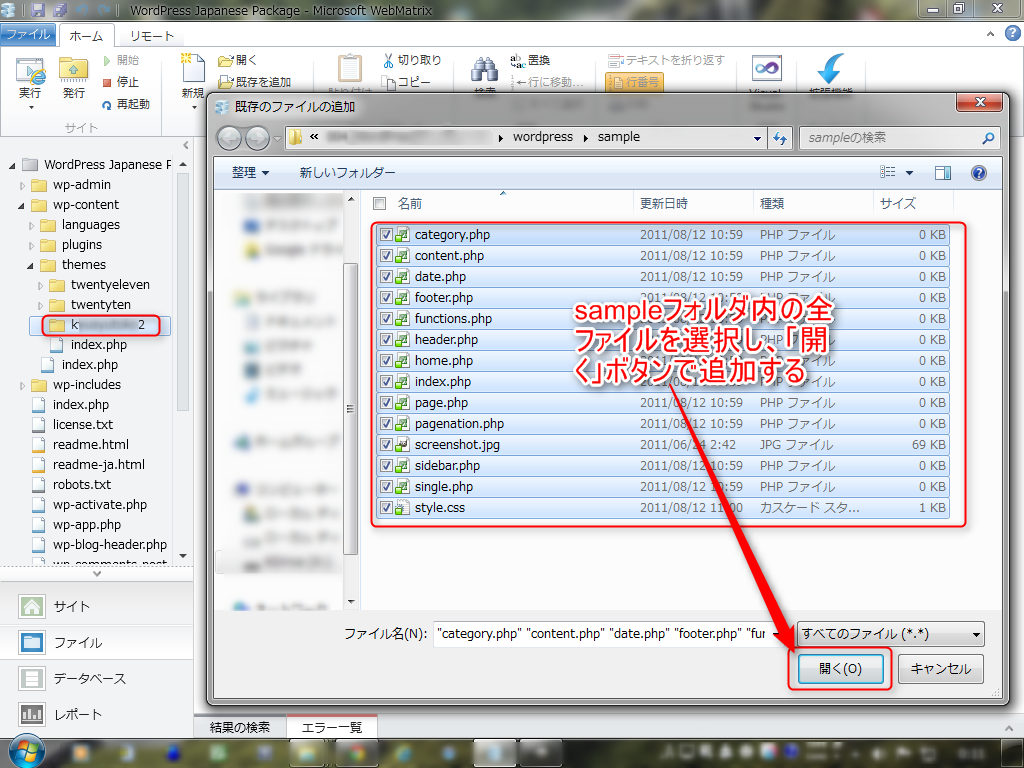Screen dimensions: 1024x768
Task: Open the サイト workspace
Action: tap(97, 606)
